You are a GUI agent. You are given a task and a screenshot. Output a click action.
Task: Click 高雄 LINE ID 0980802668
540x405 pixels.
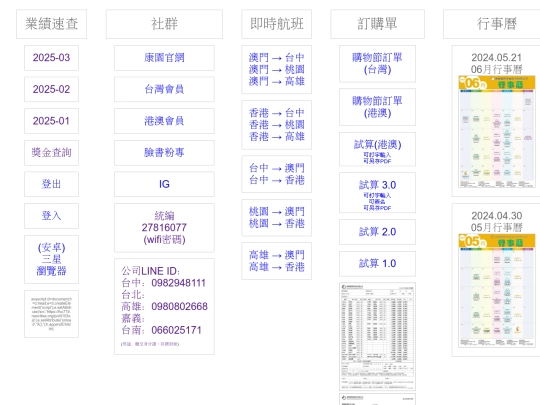click(165, 307)
